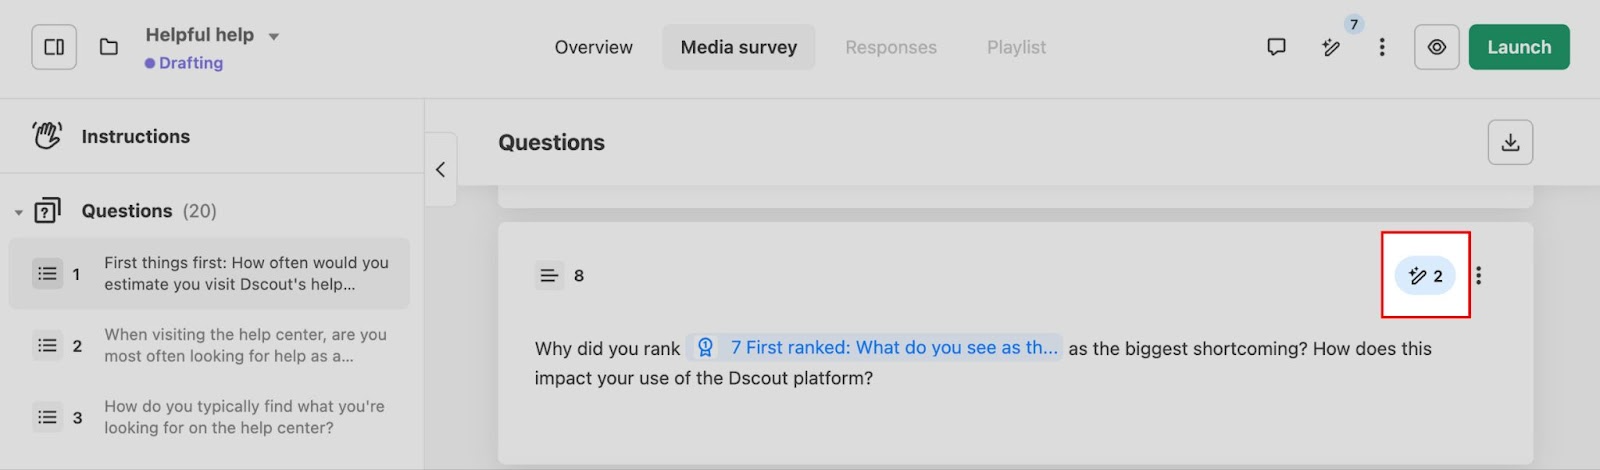Click the AI suggestions pill showing 2
This screenshot has height=470, width=1600.
coord(1425,276)
